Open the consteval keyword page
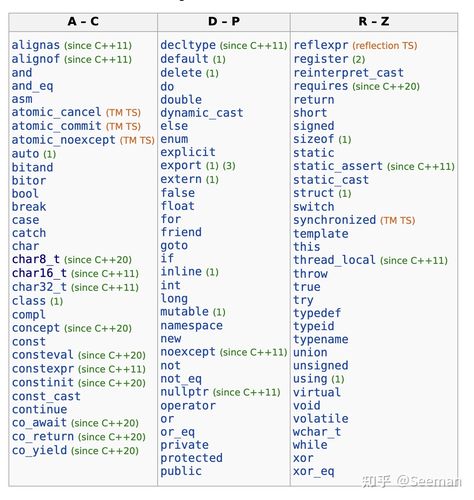 pos(43,355)
